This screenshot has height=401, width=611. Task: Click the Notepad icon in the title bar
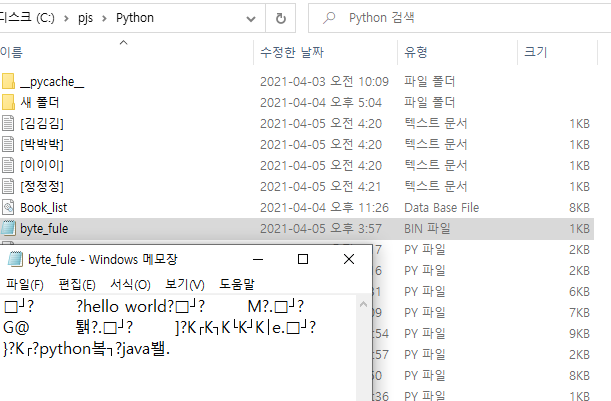(15, 259)
